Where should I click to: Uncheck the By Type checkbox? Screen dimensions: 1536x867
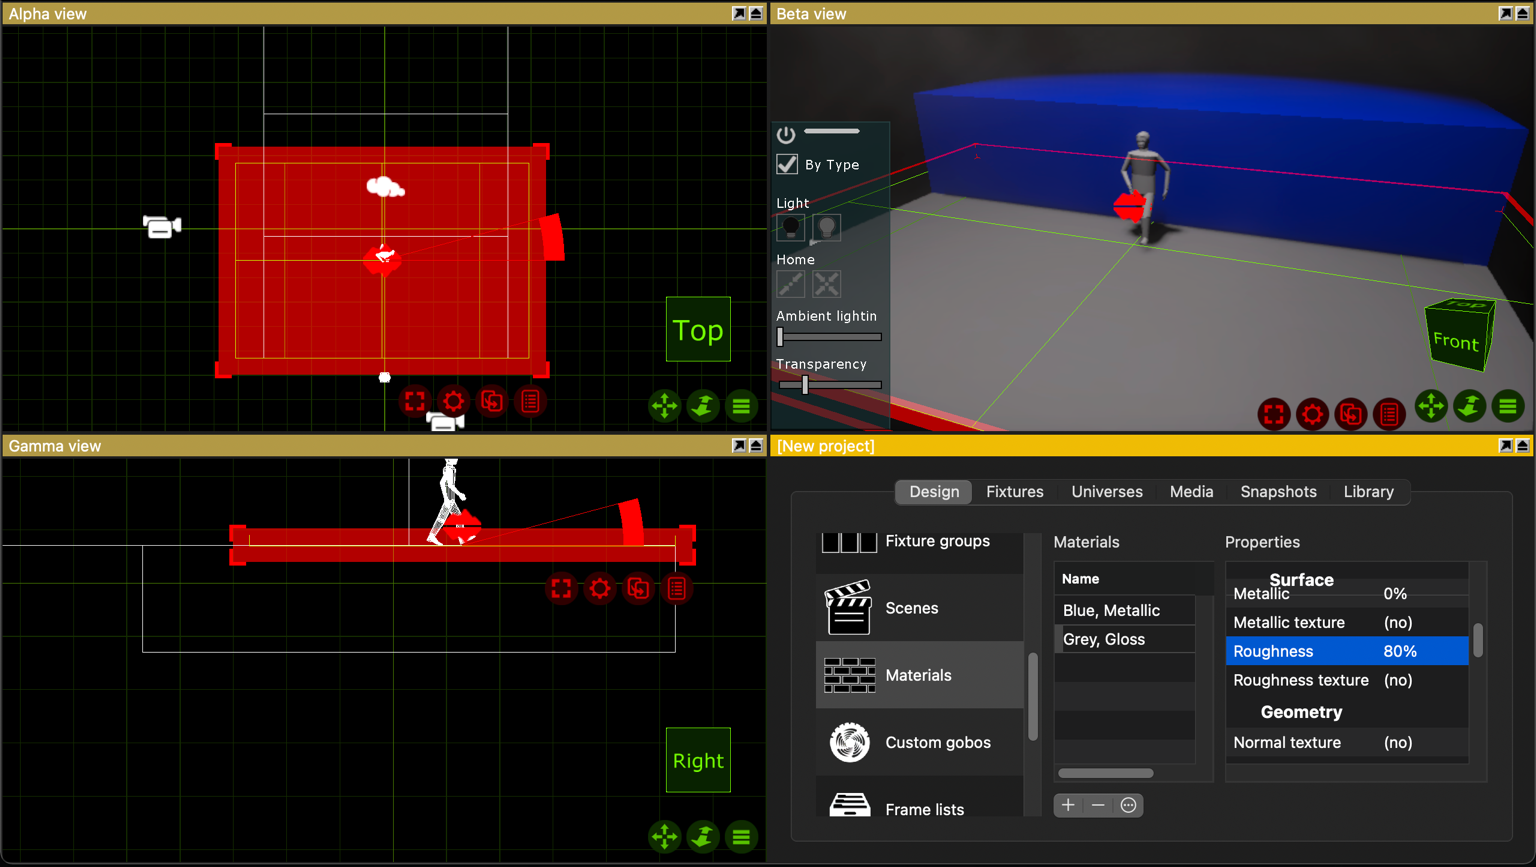[788, 165]
